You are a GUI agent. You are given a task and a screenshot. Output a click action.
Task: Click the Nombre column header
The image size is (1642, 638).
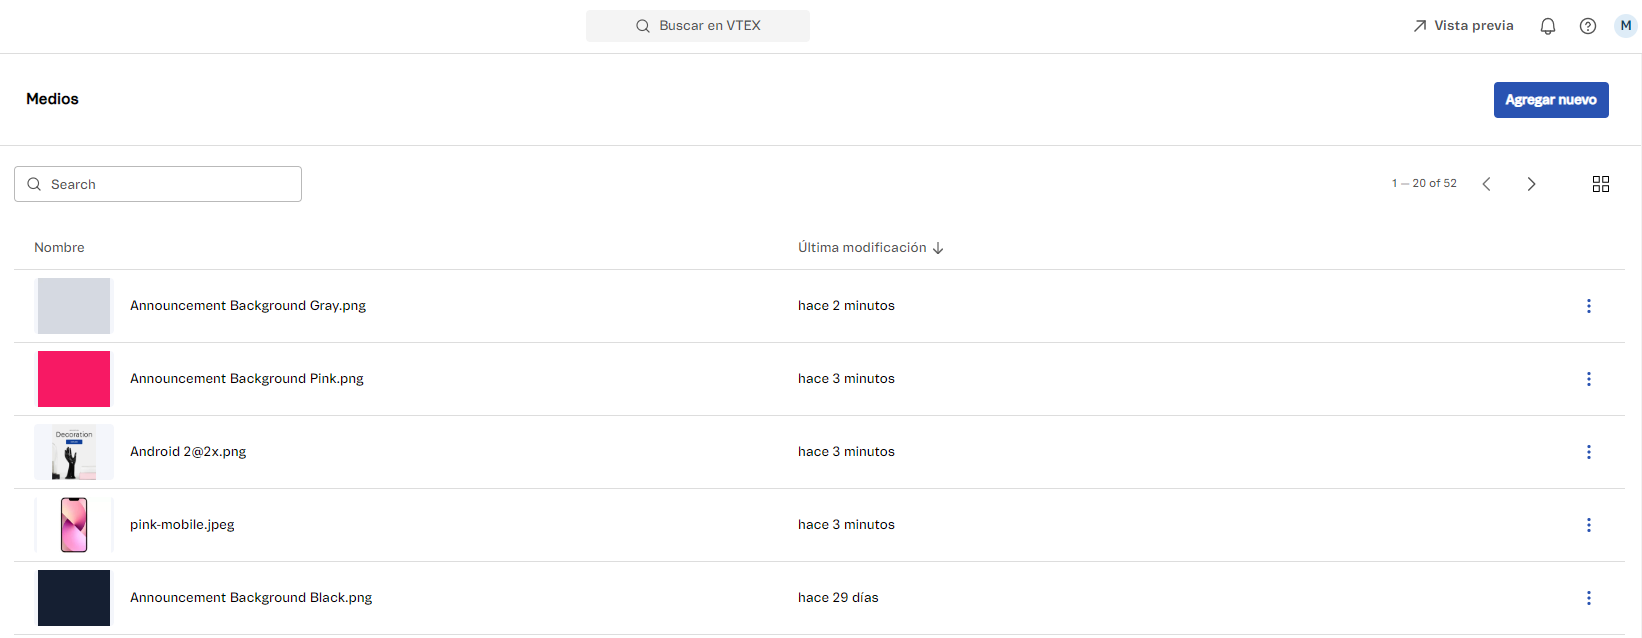click(x=59, y=248)
